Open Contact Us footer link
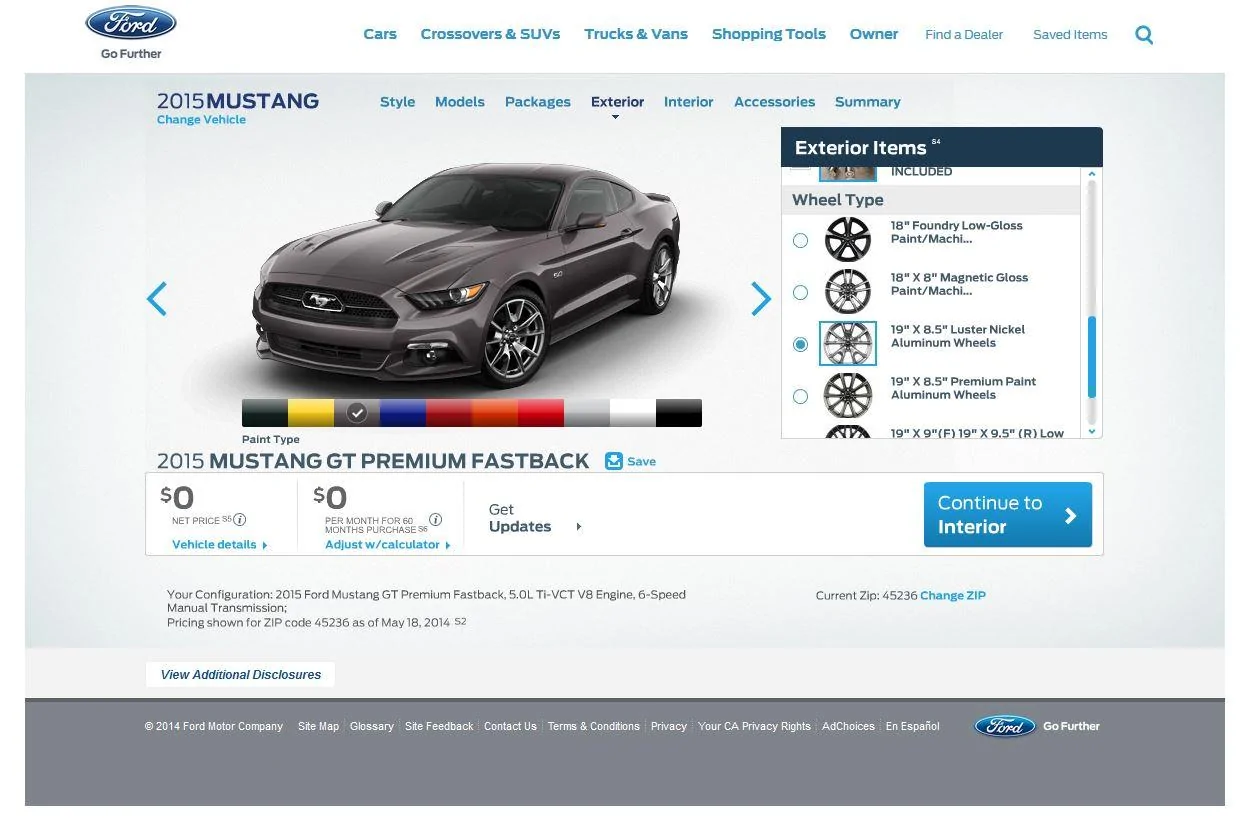1260x818 pixels. (x=510, y=727)
